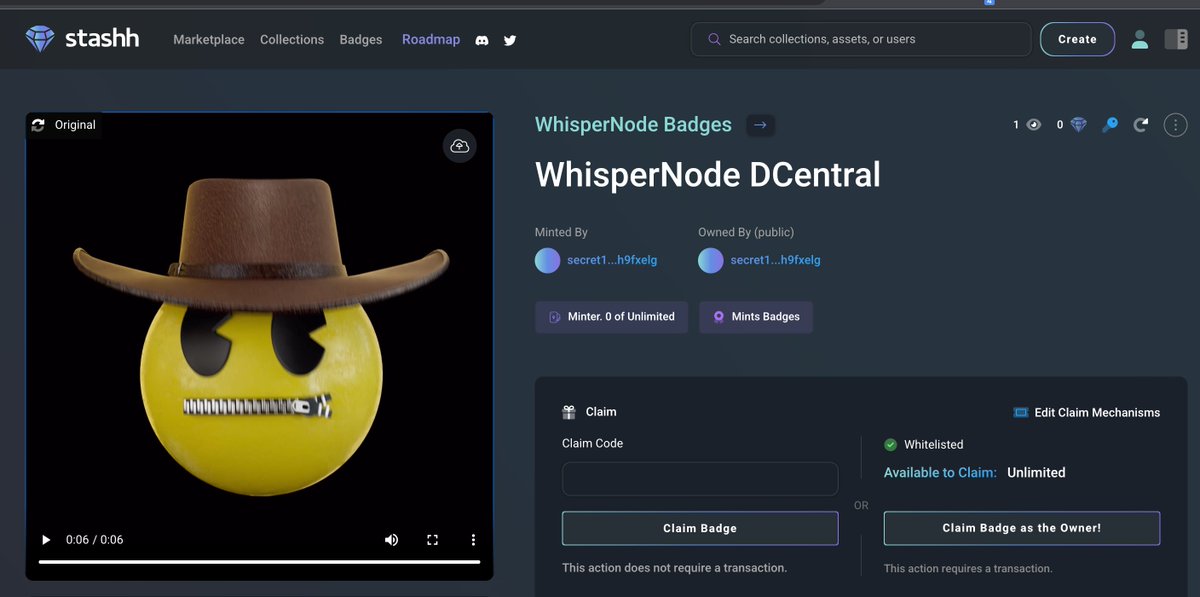1200x597 pixels.
Task: Open the three-dot more options menu
Action: (1175, 125)
